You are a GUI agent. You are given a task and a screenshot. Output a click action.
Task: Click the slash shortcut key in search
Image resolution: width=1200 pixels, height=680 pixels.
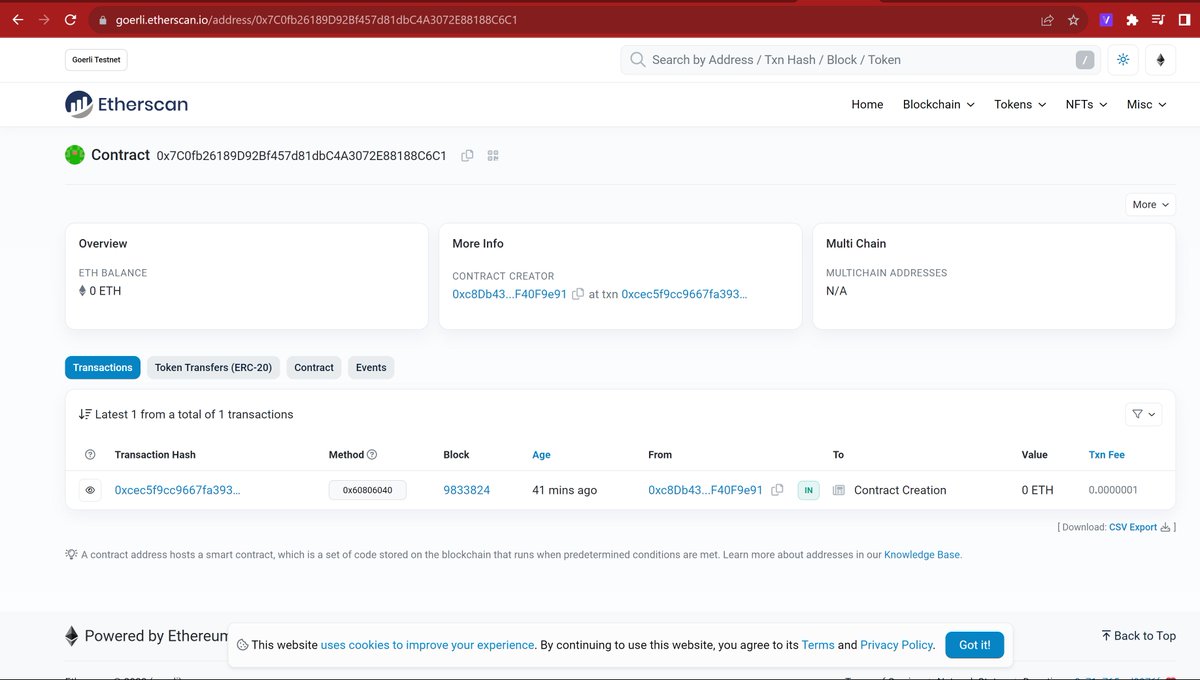click(x=1085, y=60)
